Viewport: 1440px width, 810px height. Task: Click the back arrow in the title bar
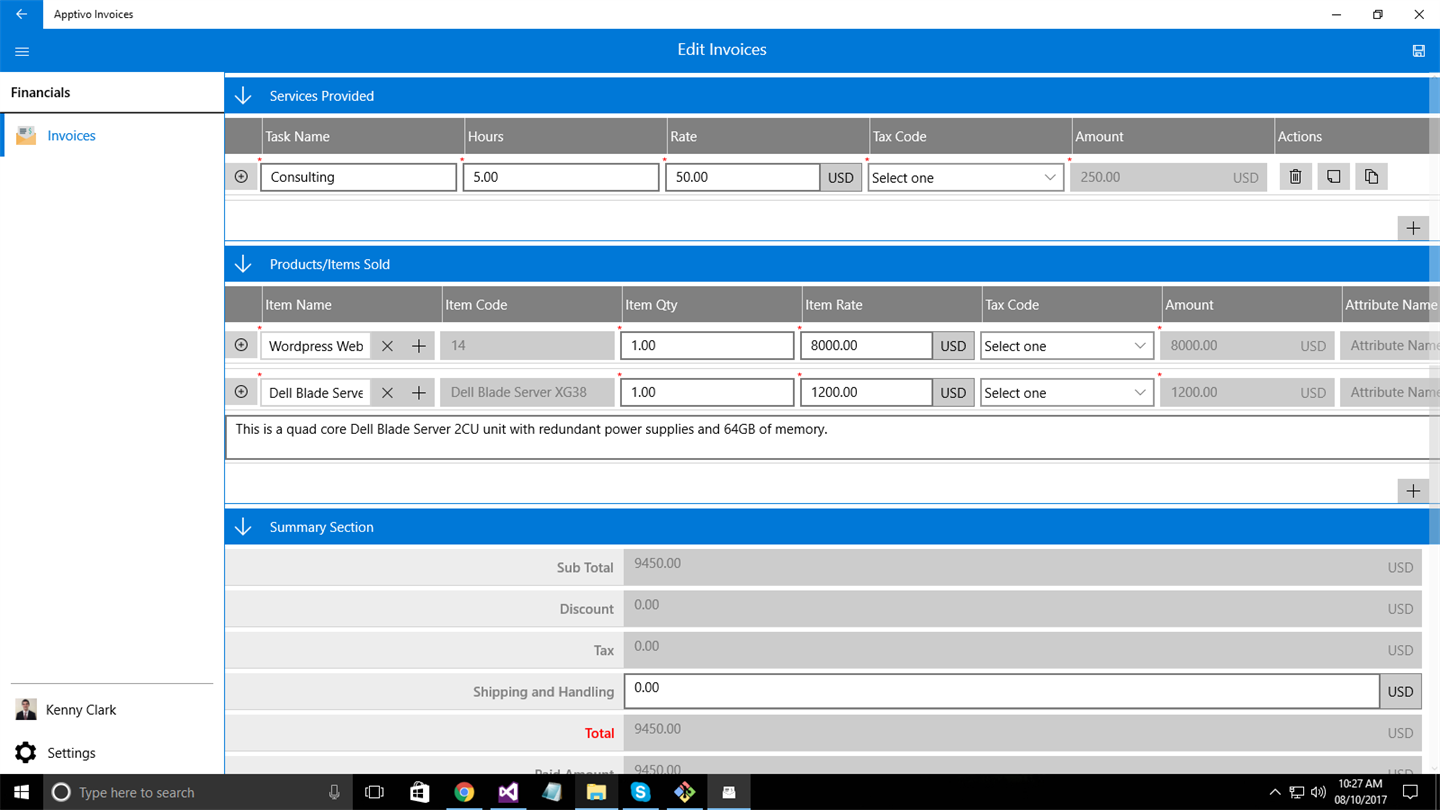click(x=21, y=14)
